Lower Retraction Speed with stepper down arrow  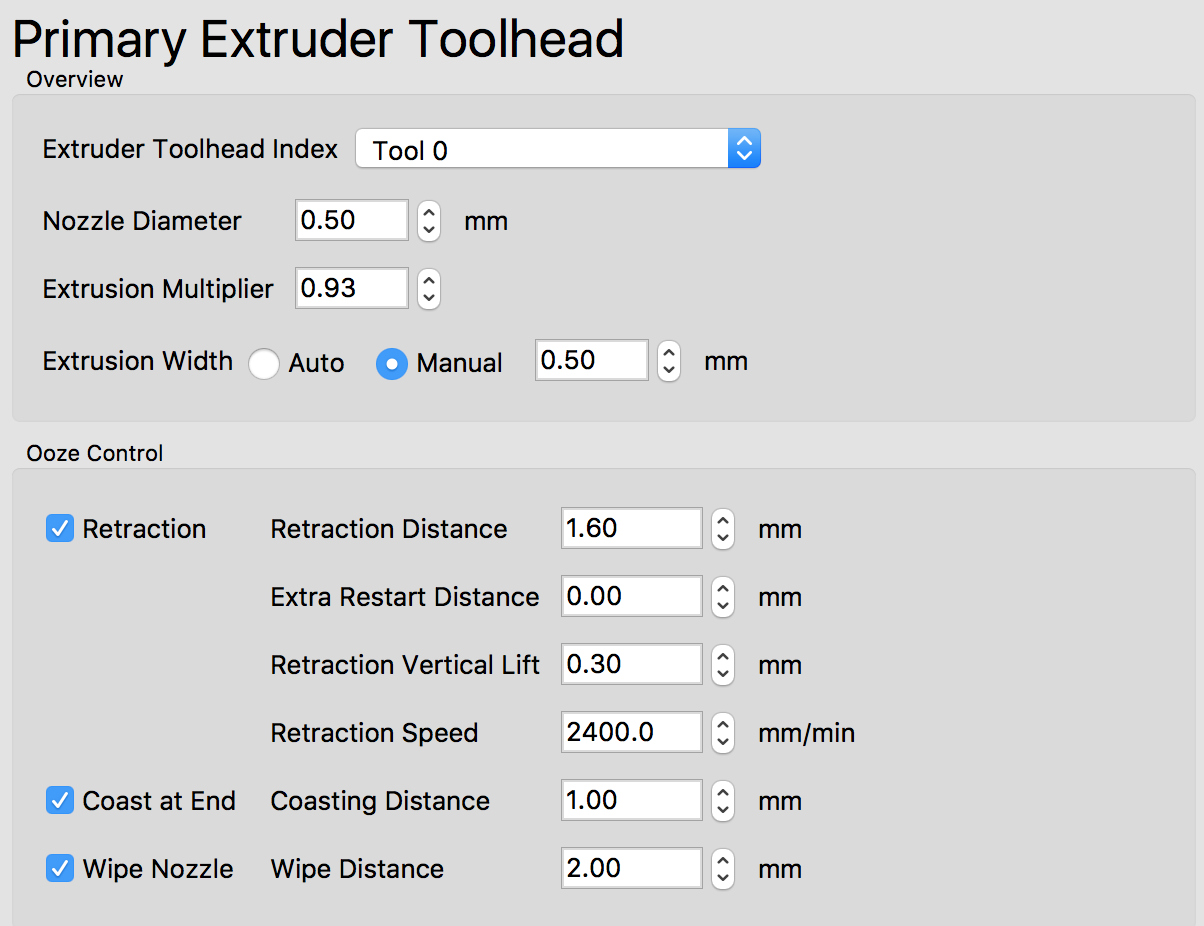723,742
